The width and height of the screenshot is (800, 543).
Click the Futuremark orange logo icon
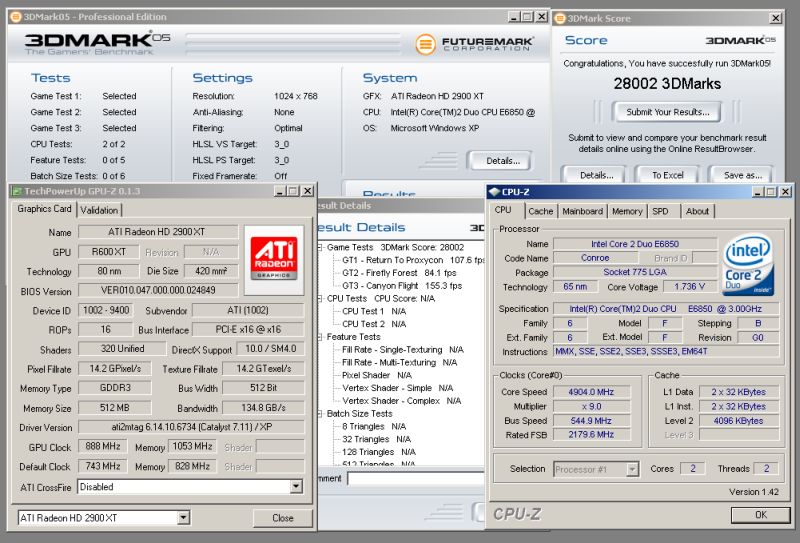(x=425, y=44)
